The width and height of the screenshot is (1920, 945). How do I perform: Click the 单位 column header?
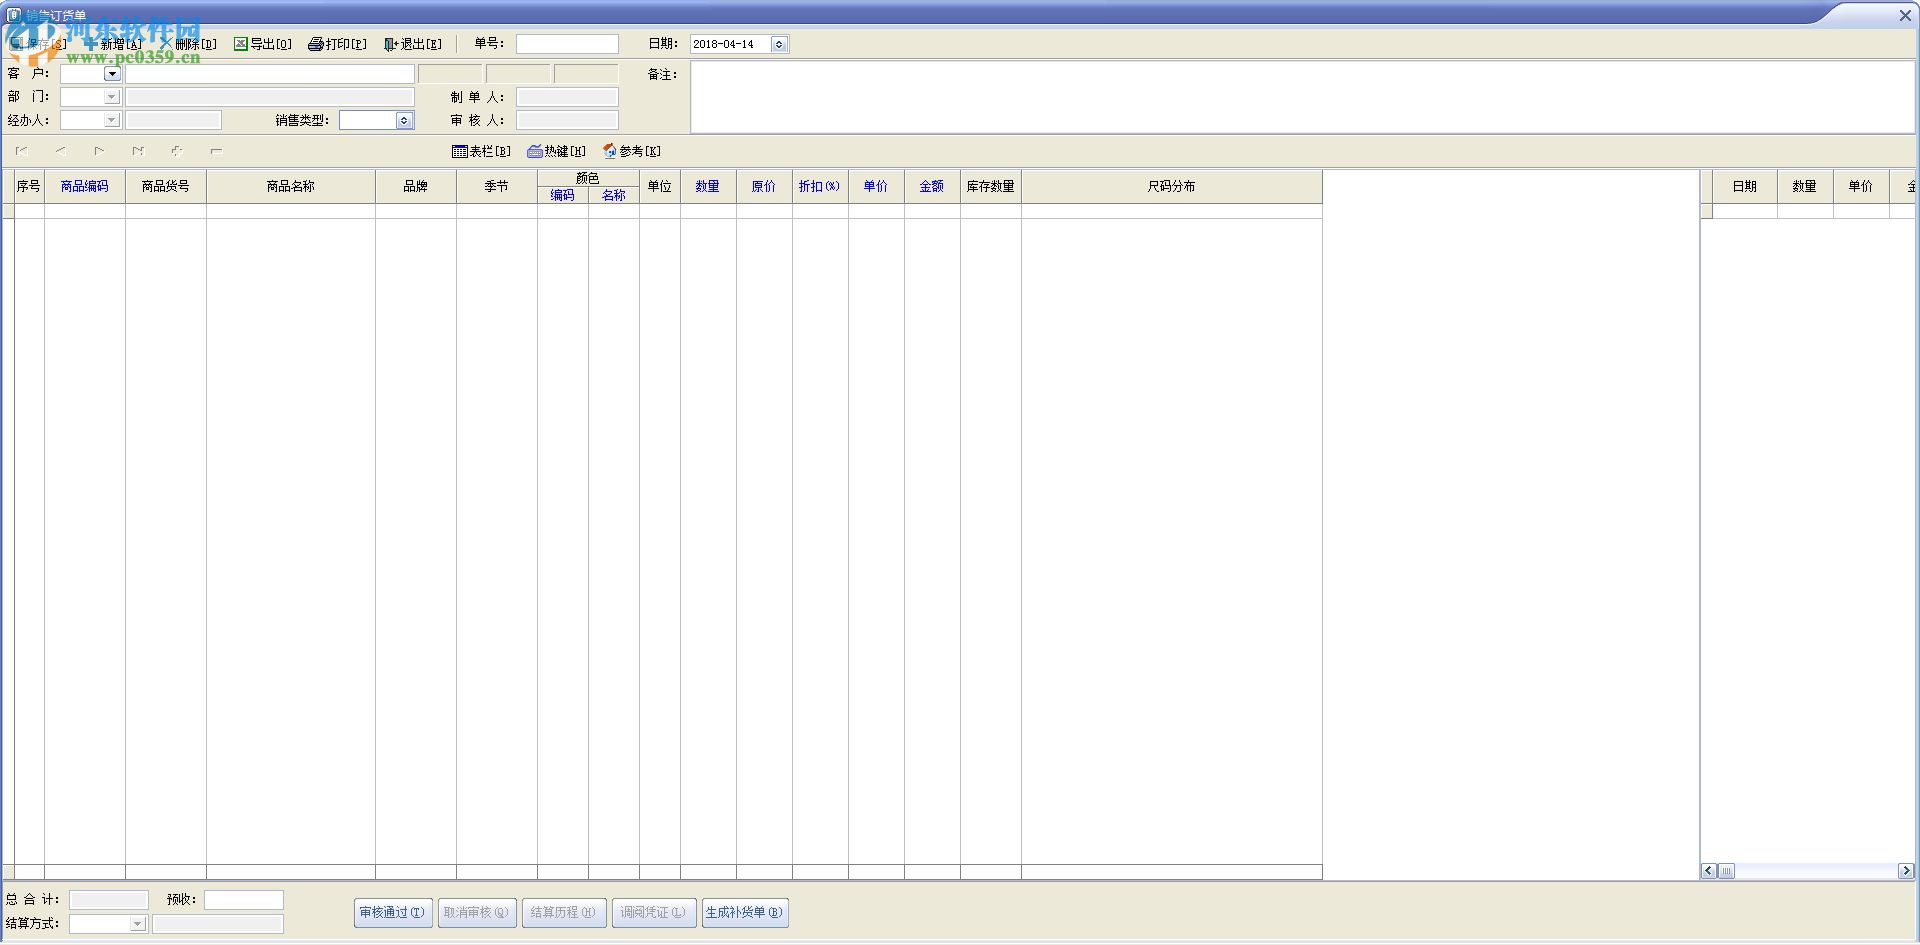point(660,187)
